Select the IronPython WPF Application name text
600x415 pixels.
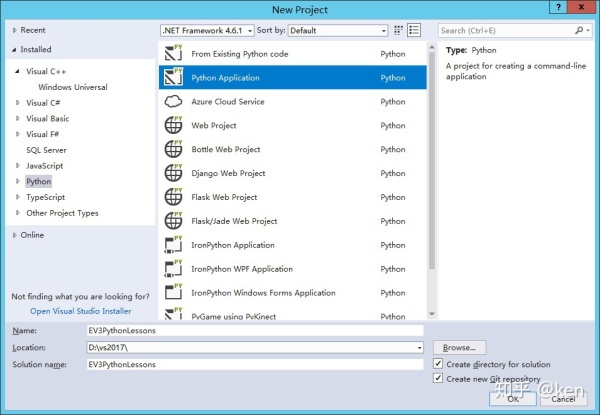(x=242, y=269)
